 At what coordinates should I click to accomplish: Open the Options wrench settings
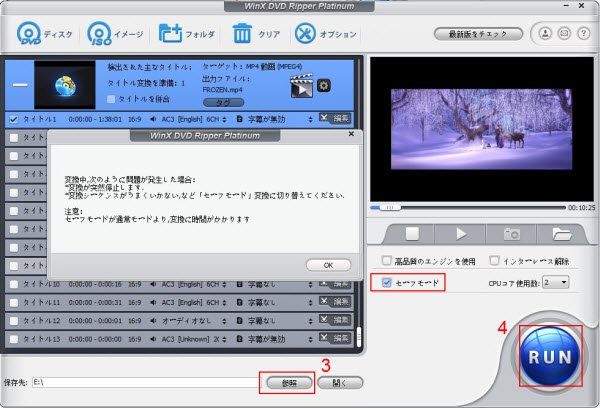(326, 34)
